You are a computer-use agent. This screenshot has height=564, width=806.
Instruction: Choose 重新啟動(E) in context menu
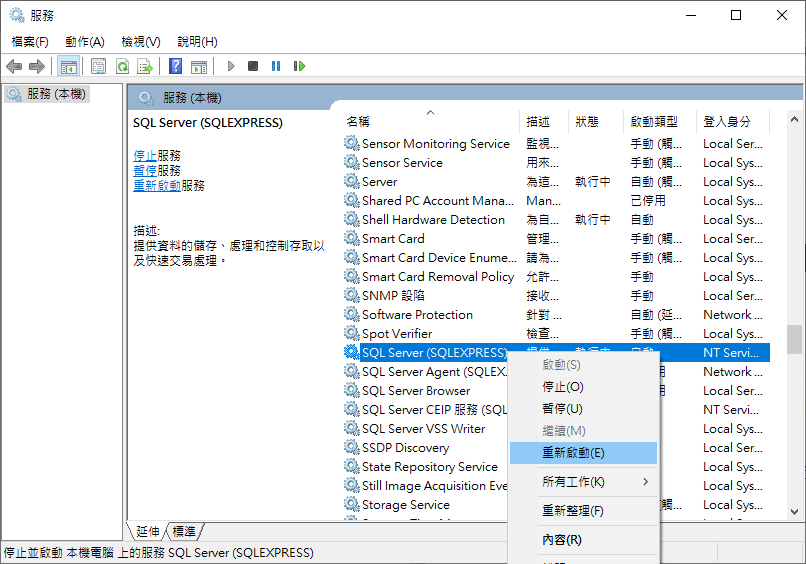click(583, 453)
